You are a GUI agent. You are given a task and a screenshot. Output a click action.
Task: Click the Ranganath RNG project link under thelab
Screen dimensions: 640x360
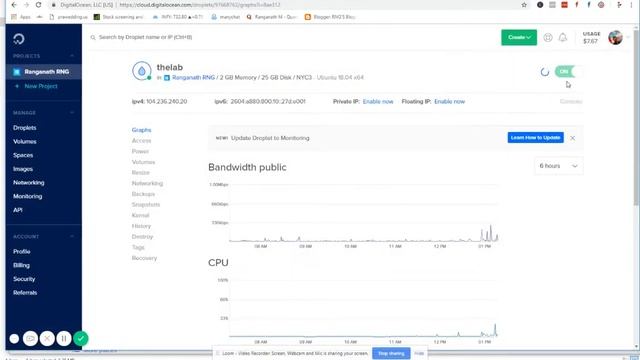[193, 78]
